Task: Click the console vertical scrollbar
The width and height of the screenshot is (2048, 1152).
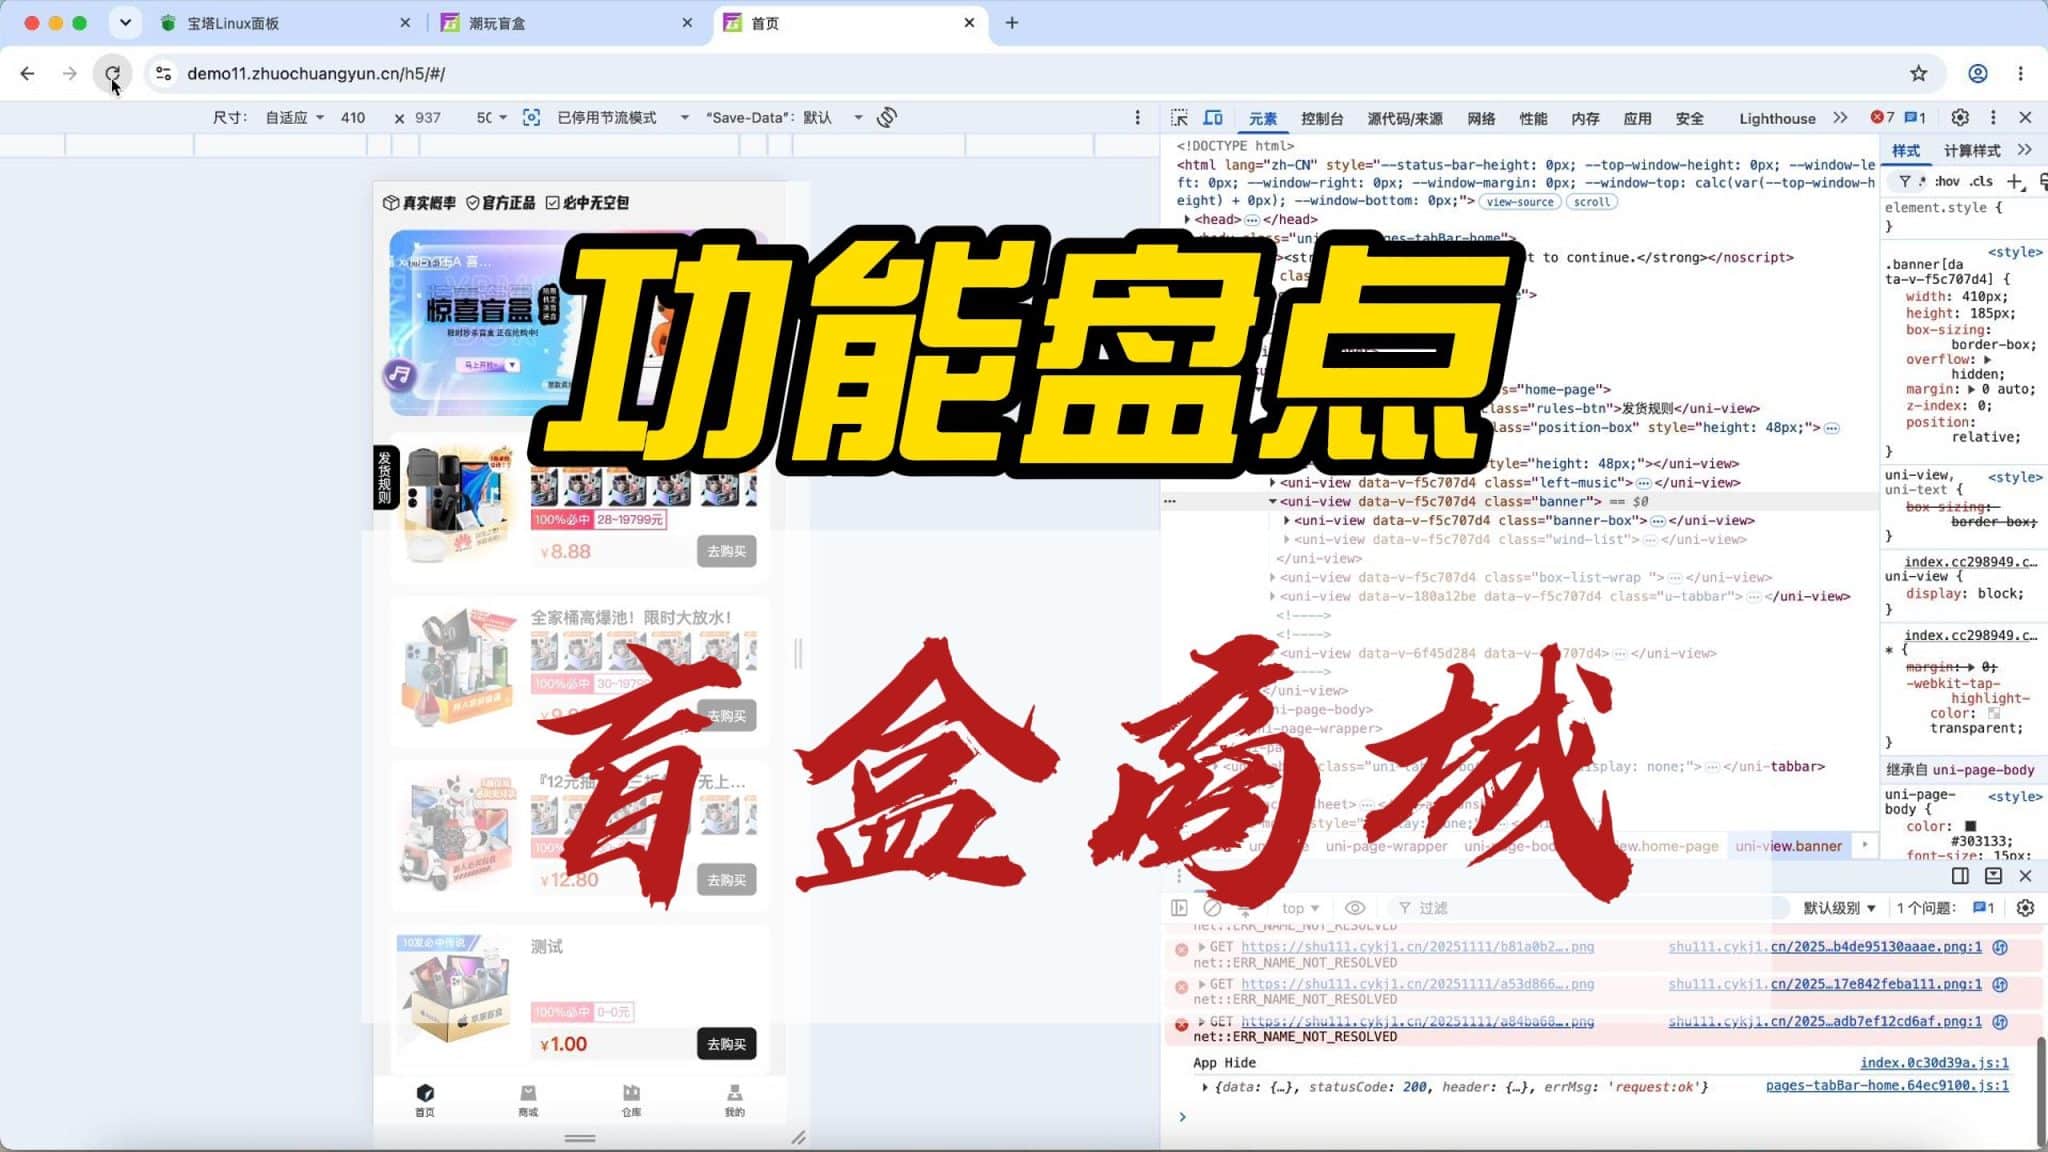Action: click(2040, 1091)
